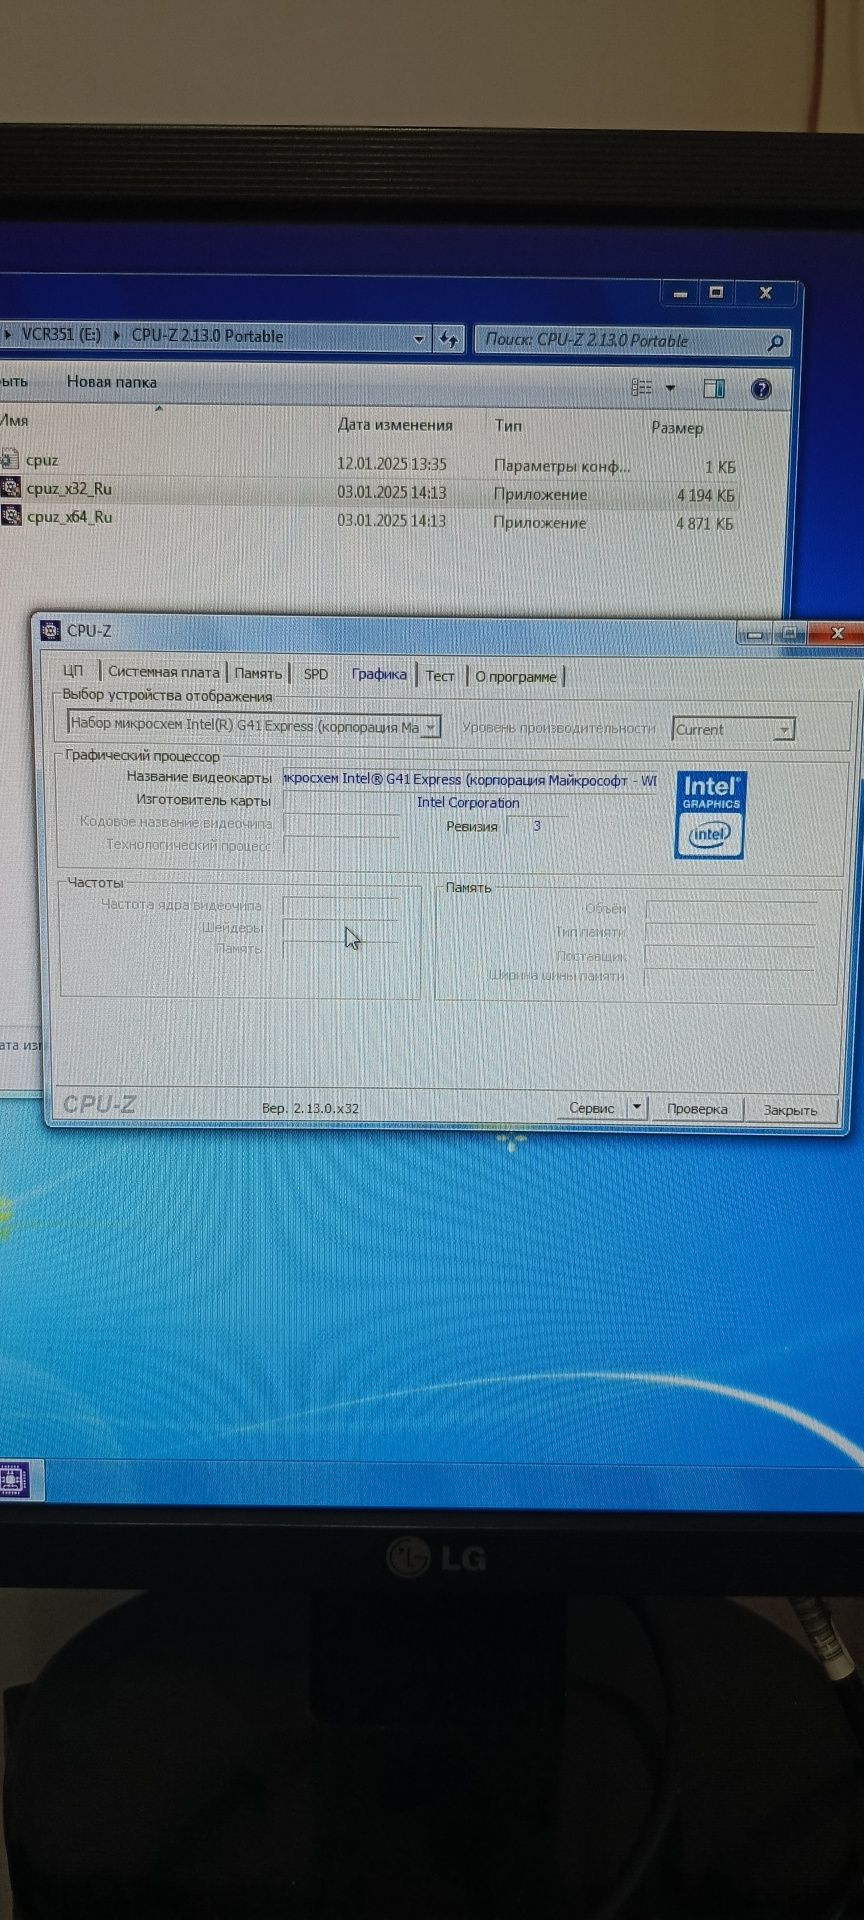Click the Intel Corporation manufacturer value

[x=470, y=802]
